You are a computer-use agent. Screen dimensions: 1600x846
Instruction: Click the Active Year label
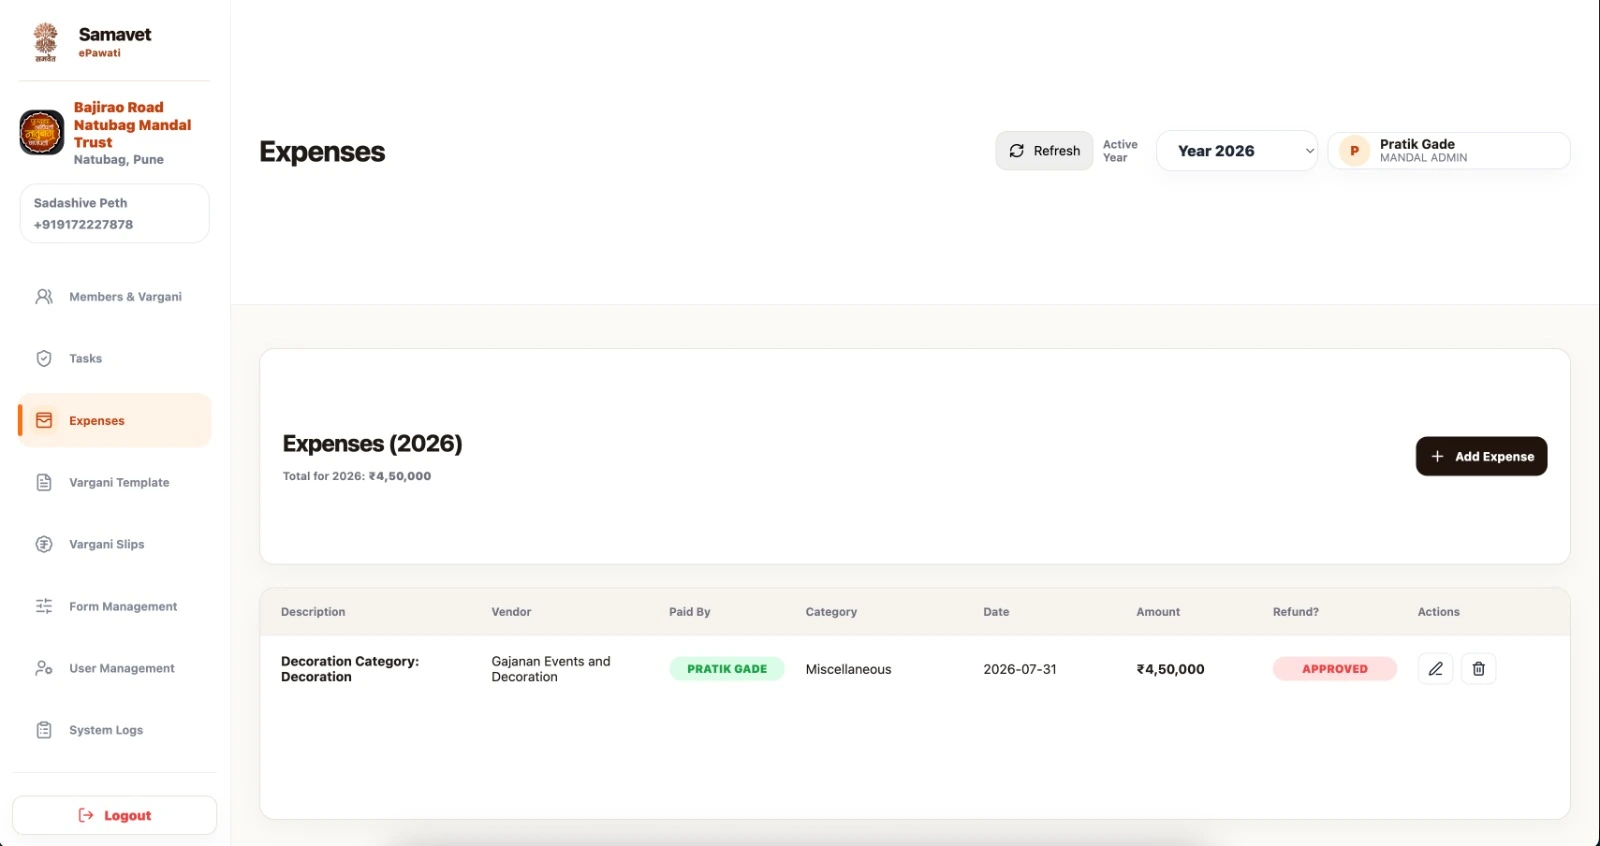point(1120,151)
